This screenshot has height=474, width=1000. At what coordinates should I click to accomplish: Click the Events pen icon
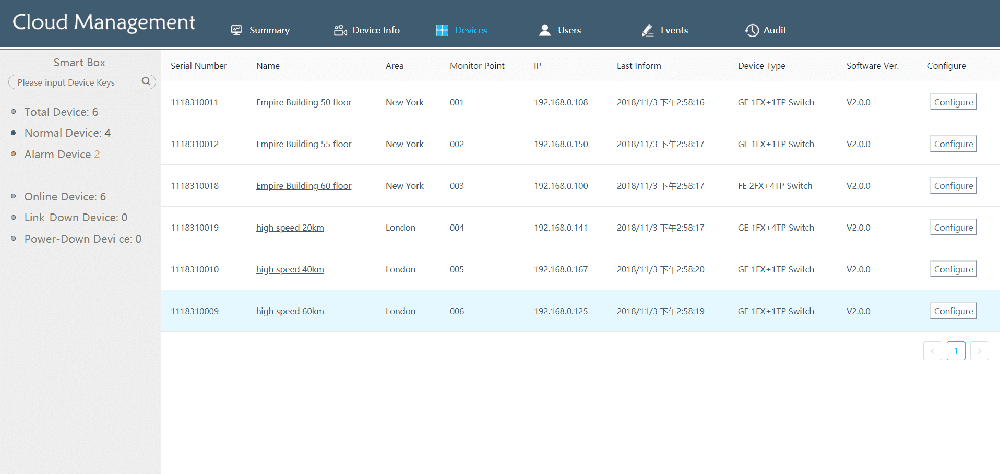click(x=647, y=30)
